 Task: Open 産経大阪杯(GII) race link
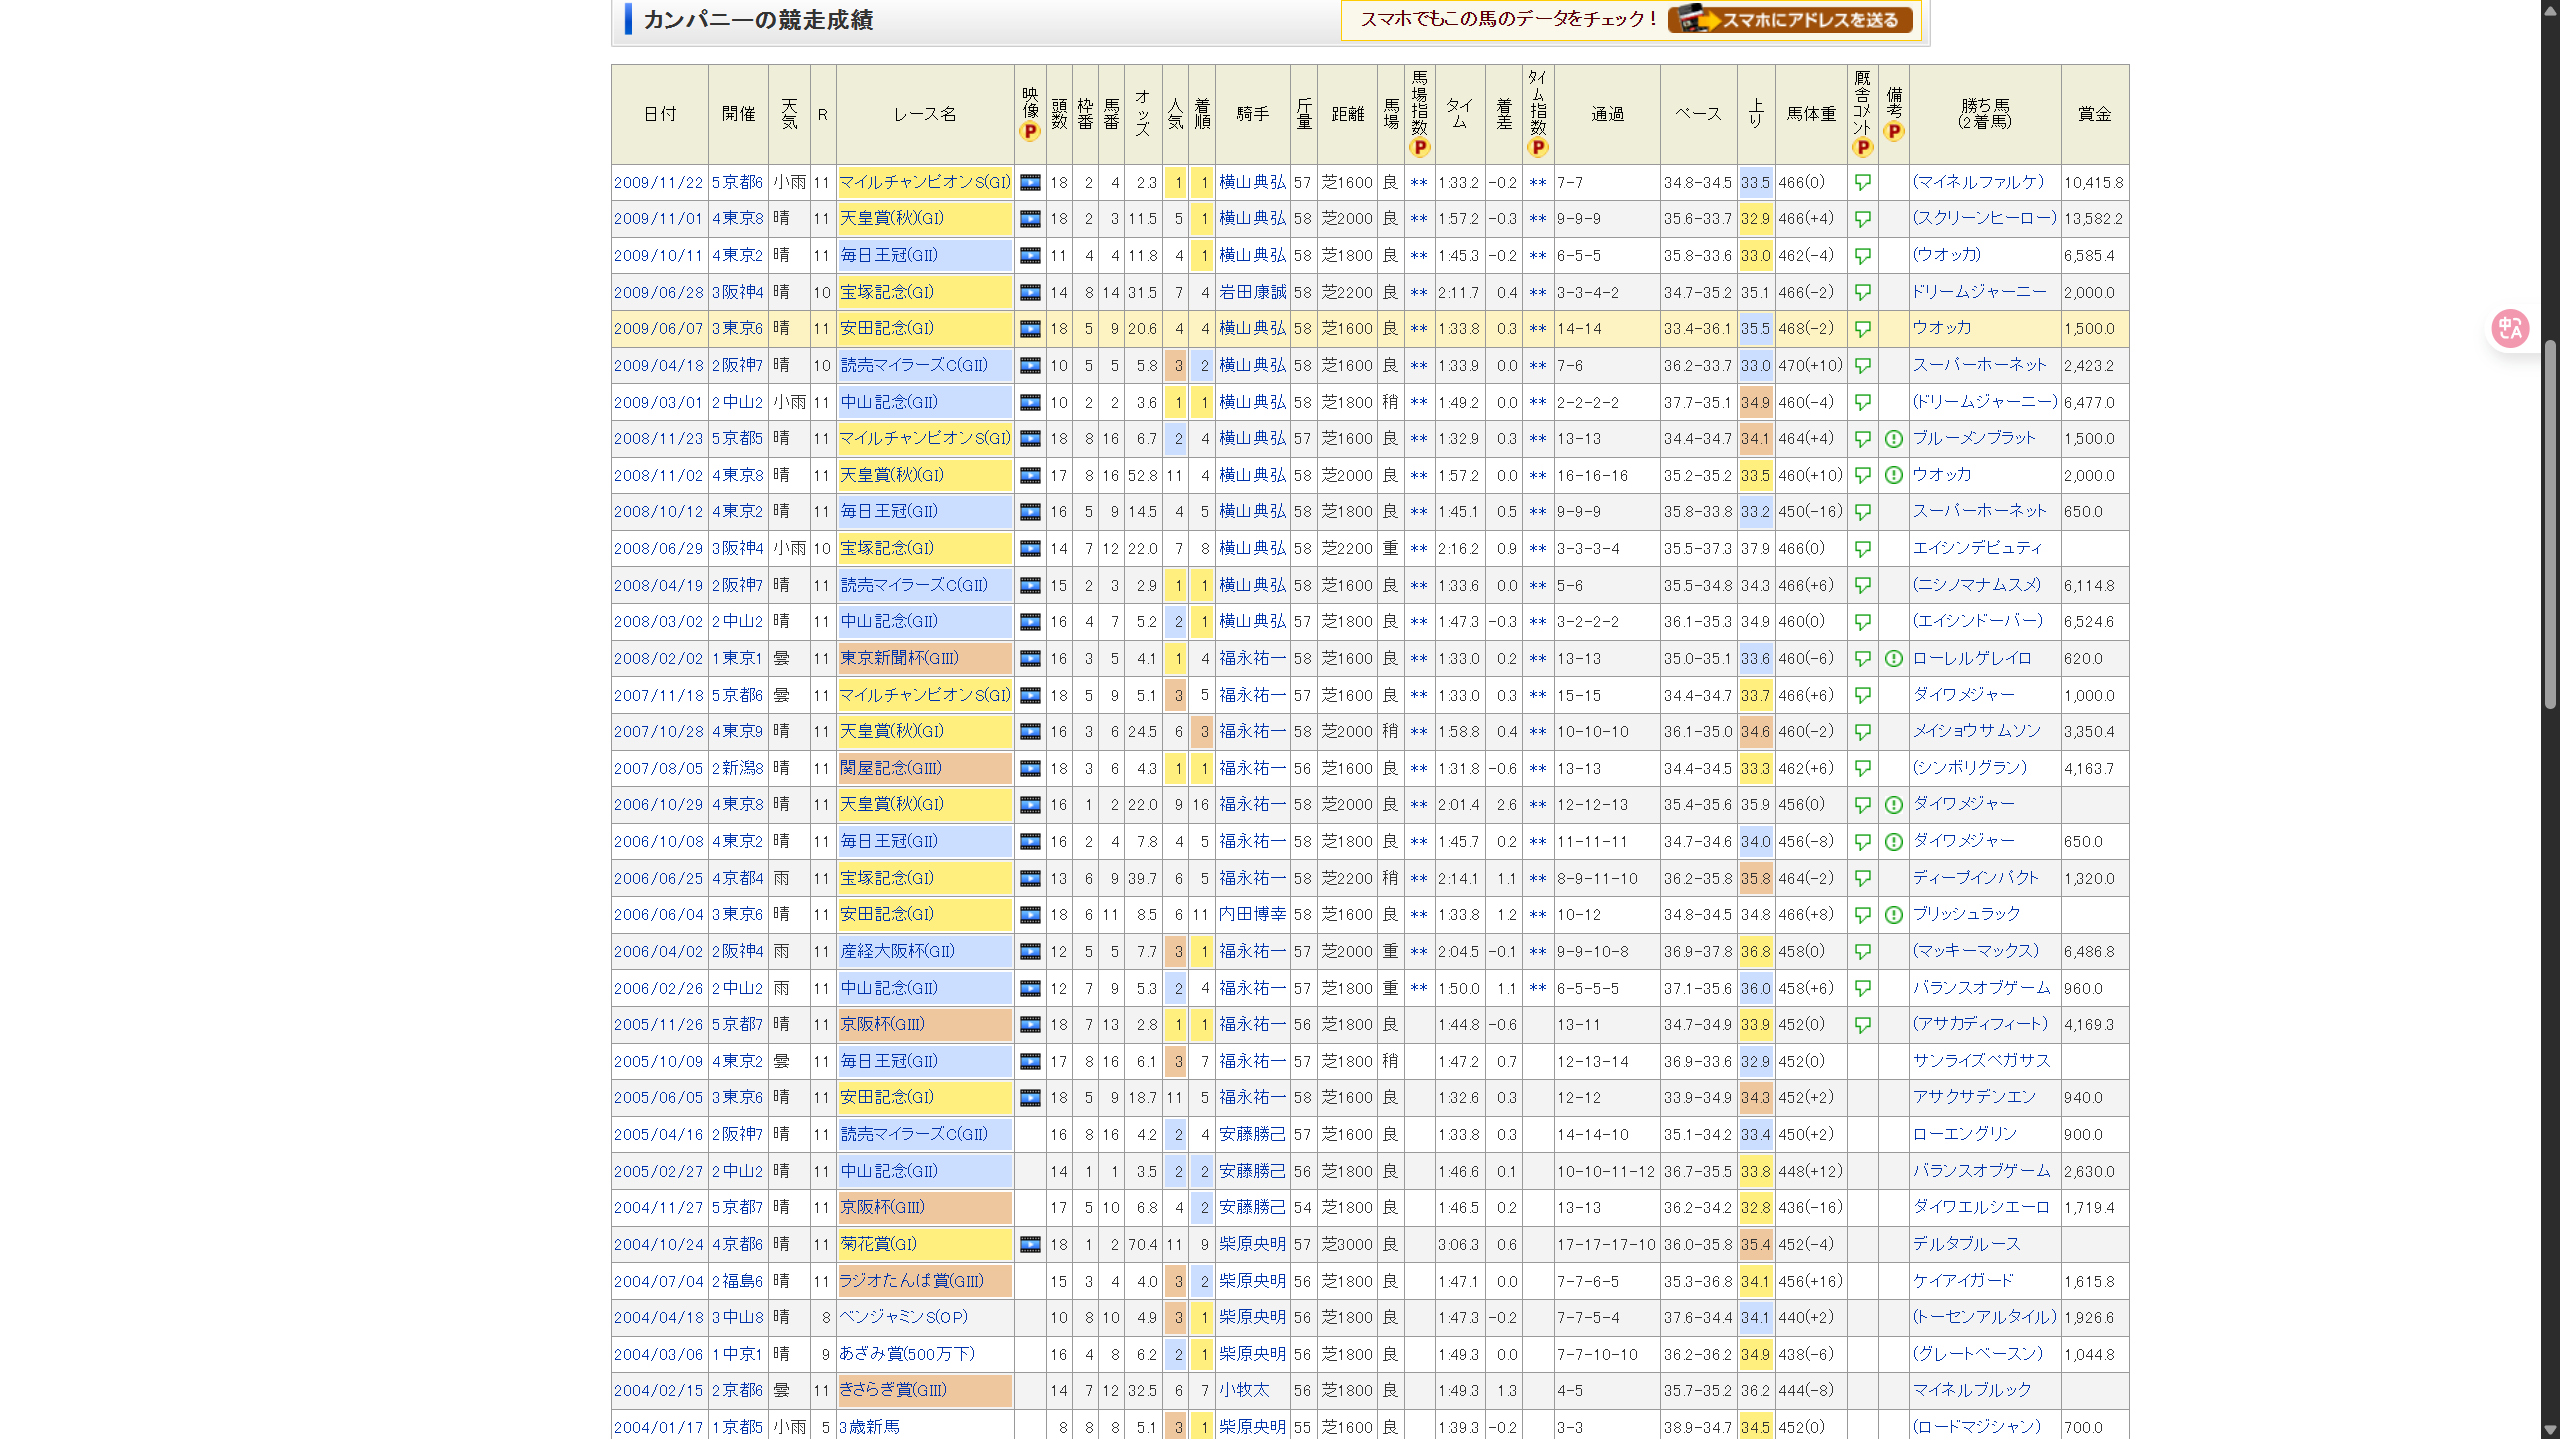tap(897, 952)
